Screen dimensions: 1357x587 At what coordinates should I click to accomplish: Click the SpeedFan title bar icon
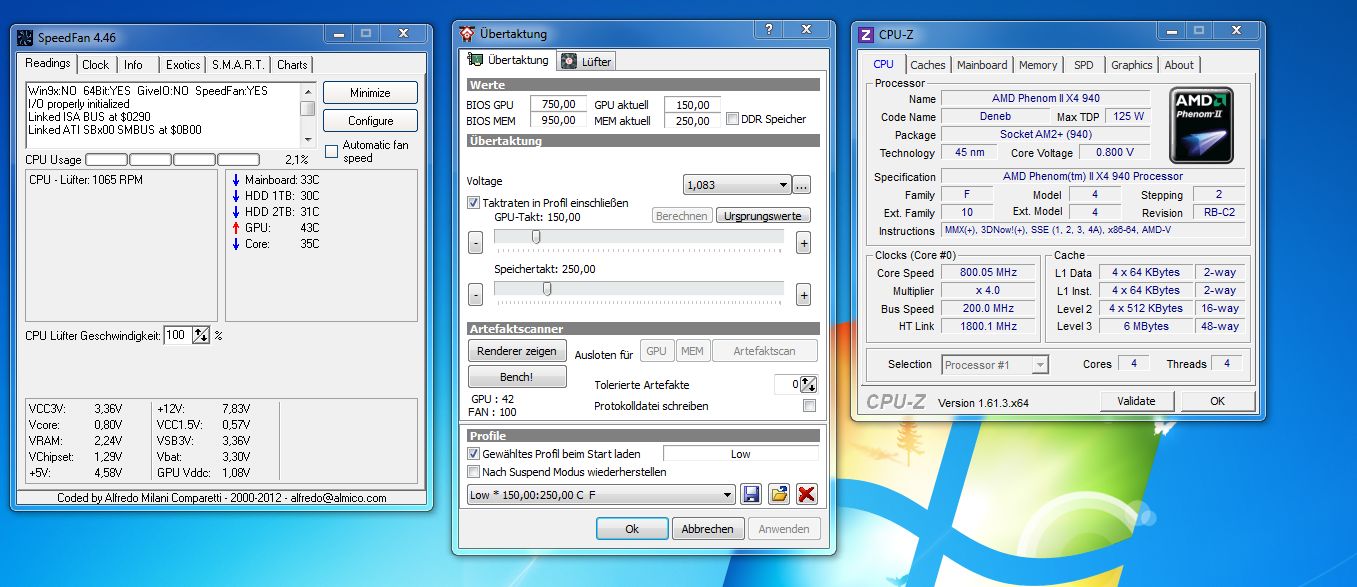[24, 37]
